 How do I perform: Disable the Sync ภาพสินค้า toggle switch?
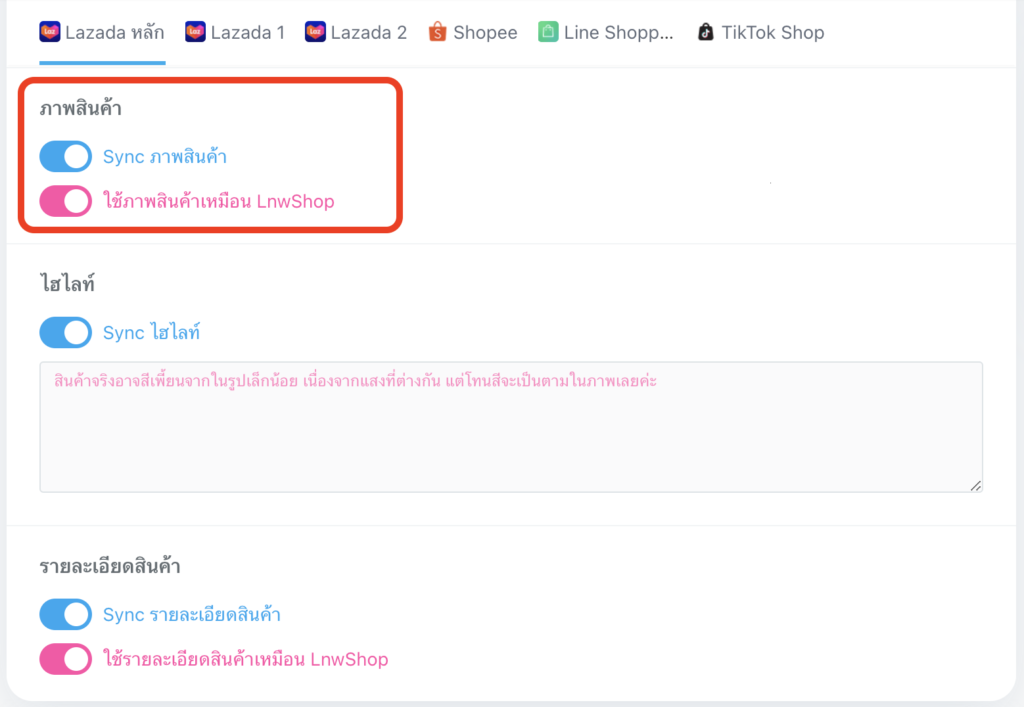coord(65,157)
